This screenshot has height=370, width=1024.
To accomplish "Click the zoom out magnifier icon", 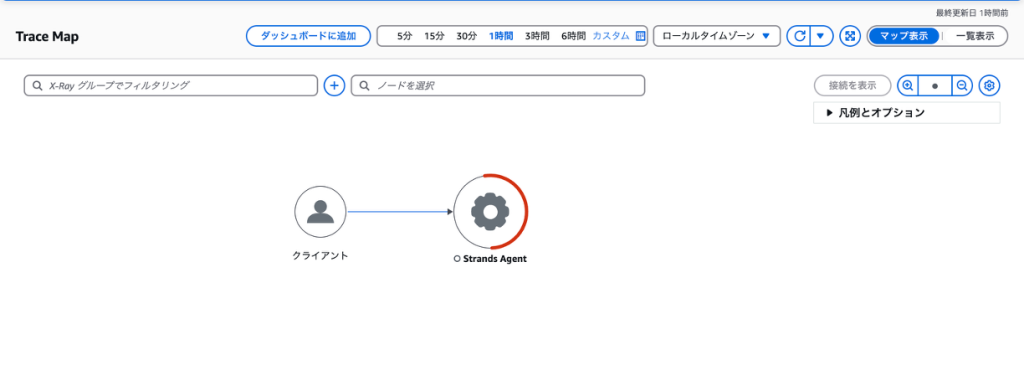I will (962, 85).
